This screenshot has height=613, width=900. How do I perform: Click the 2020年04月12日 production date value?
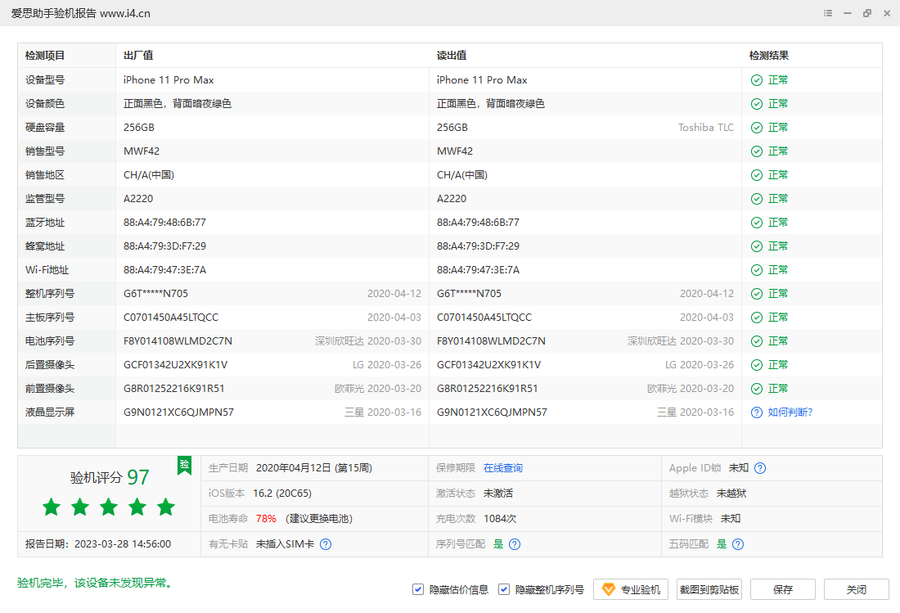coord(314,468)
